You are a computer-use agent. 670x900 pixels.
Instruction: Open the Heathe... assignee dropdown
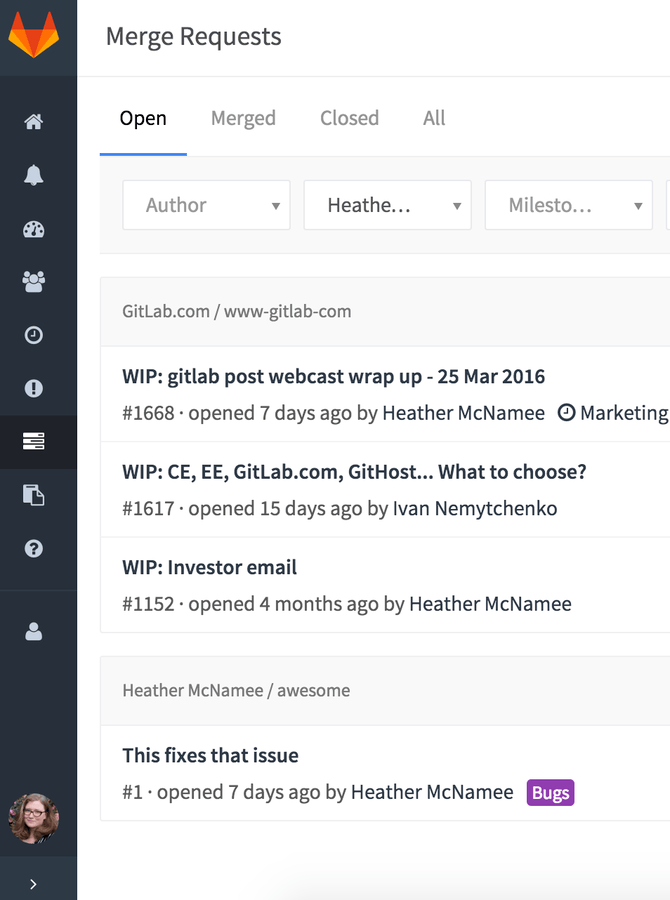coord(388,205)
